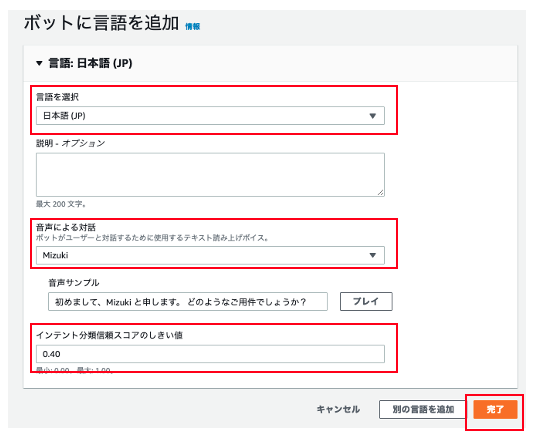
Task: Play the voice sample with プレイ button
Action: coord(366,301)
